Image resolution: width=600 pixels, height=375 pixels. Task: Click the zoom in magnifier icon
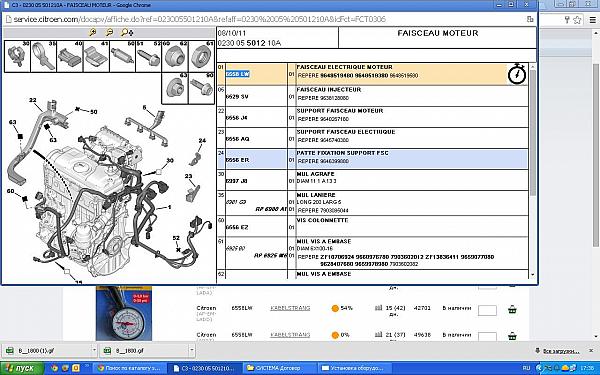93,33
